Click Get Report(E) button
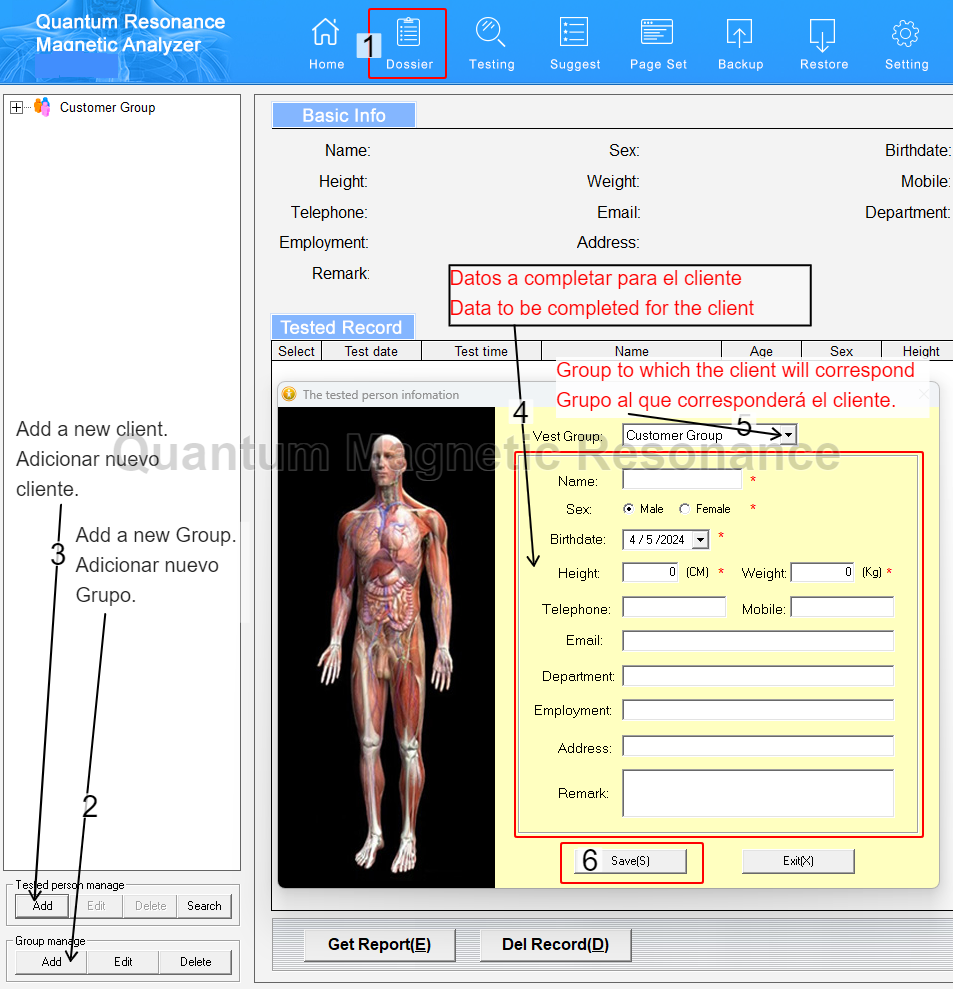Viewport: 953px width, 989px height. click(379, 944)
